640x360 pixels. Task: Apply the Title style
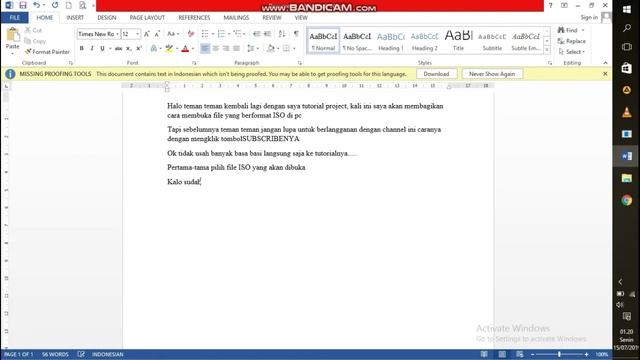(x=458, y=41)
